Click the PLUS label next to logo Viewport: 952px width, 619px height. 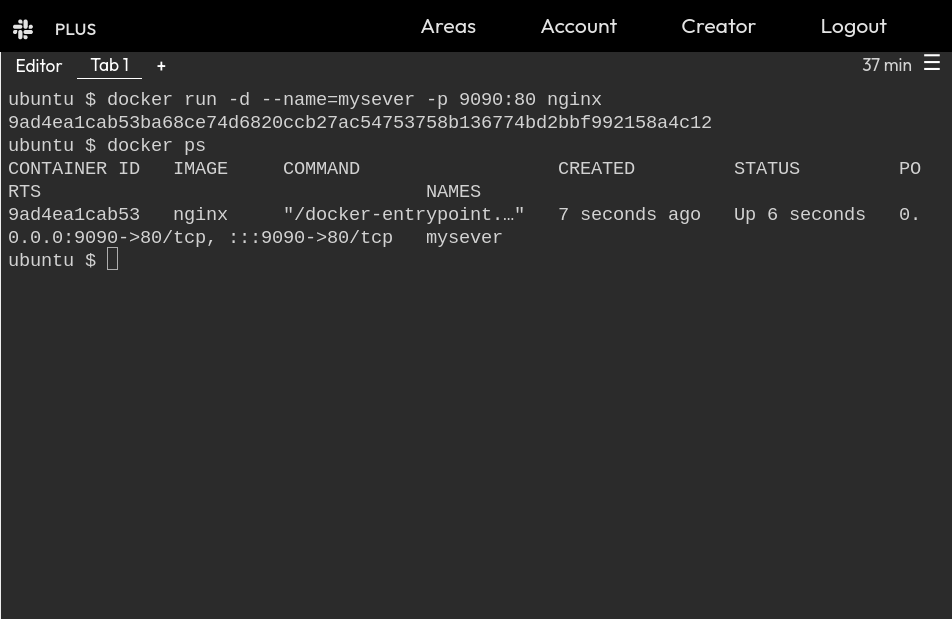click(x=75, y=29)
